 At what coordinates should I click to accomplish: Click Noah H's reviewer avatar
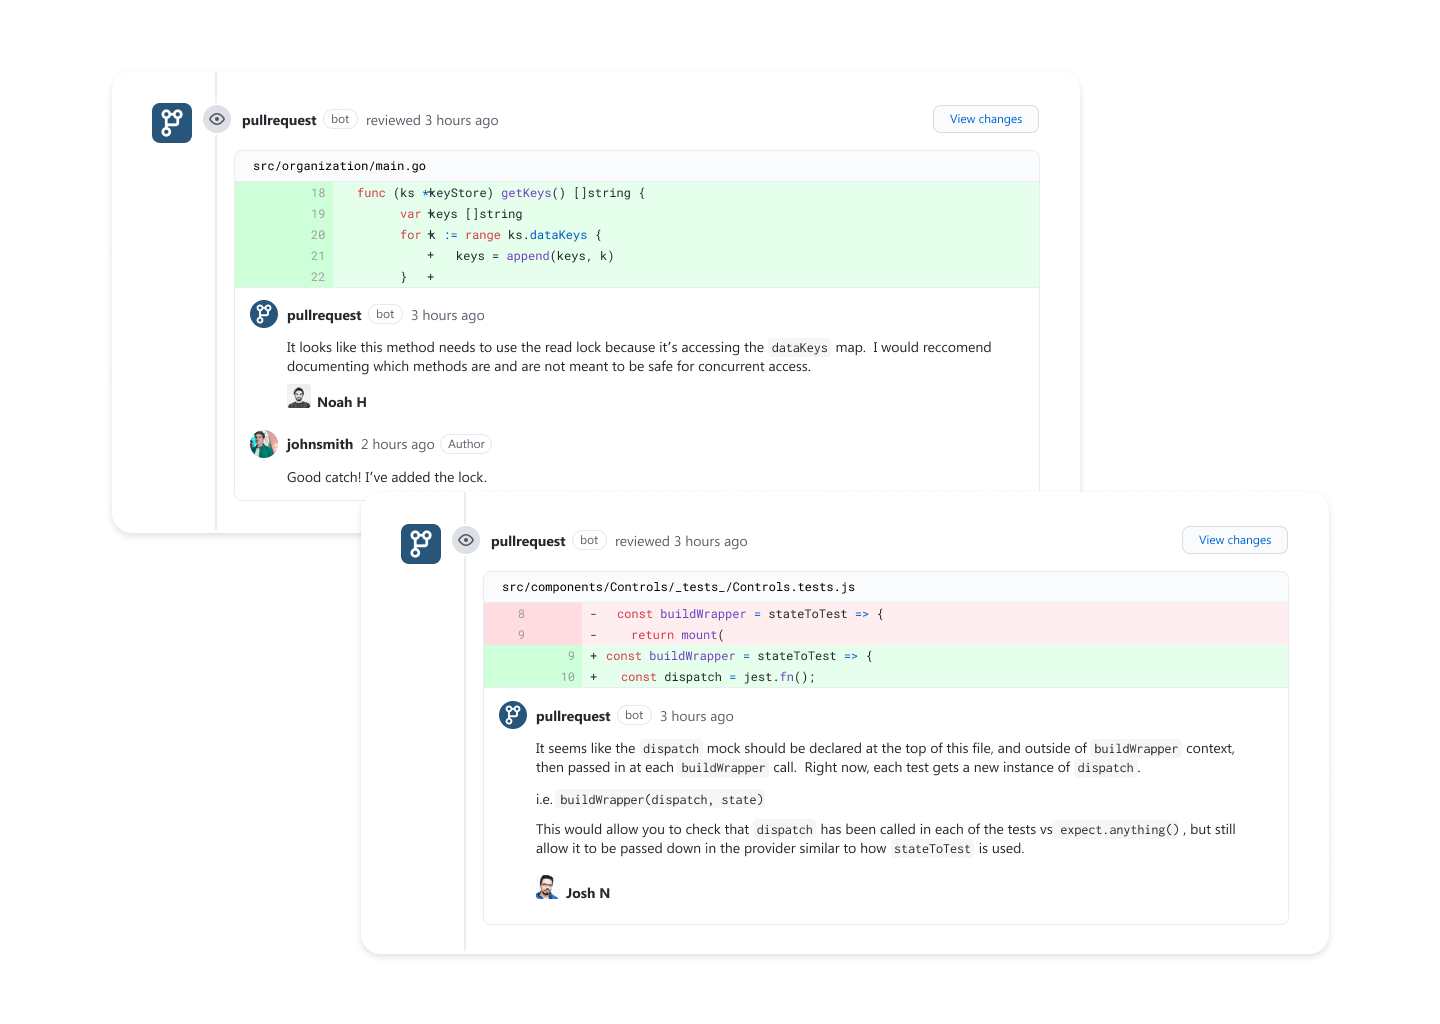click(x=299, y=398)
